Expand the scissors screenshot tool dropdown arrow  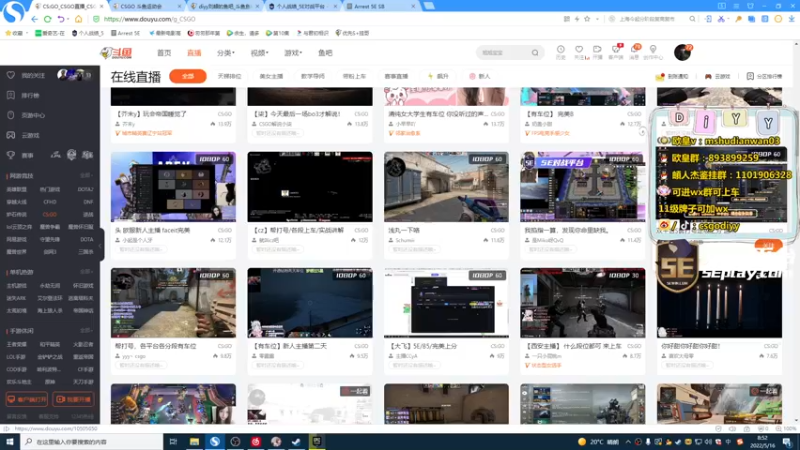tap(728, 19)
